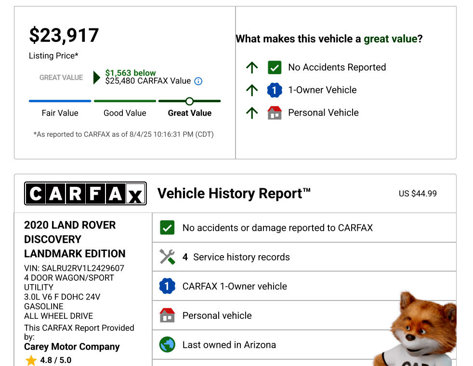
Task: Click the Good Value bar segment
Action: coord(125,101)
